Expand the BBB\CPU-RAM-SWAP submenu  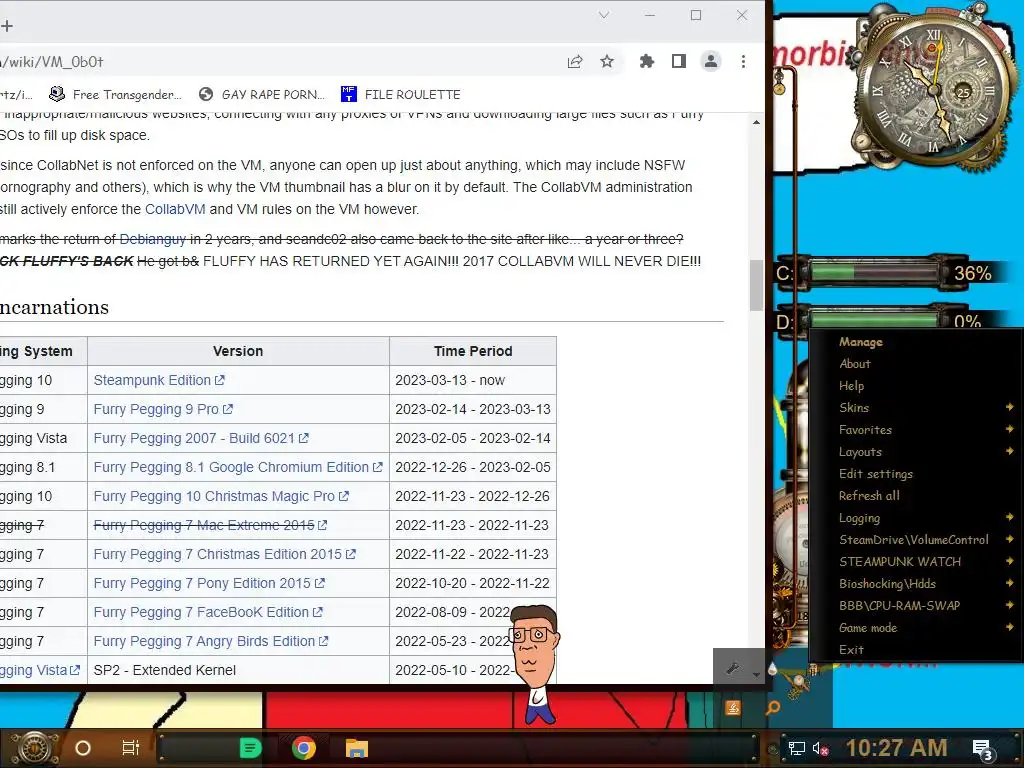coord(916,606)
